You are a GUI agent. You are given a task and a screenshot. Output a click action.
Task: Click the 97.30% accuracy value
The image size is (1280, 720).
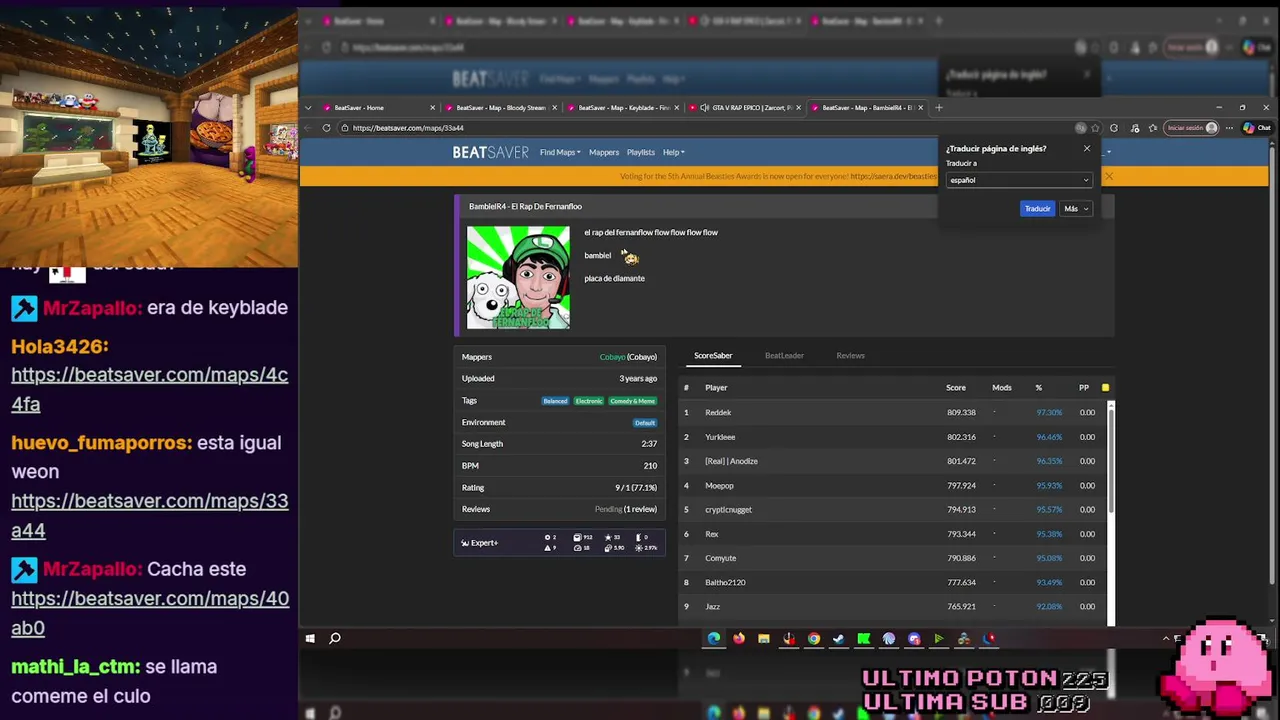point(1049,412)
